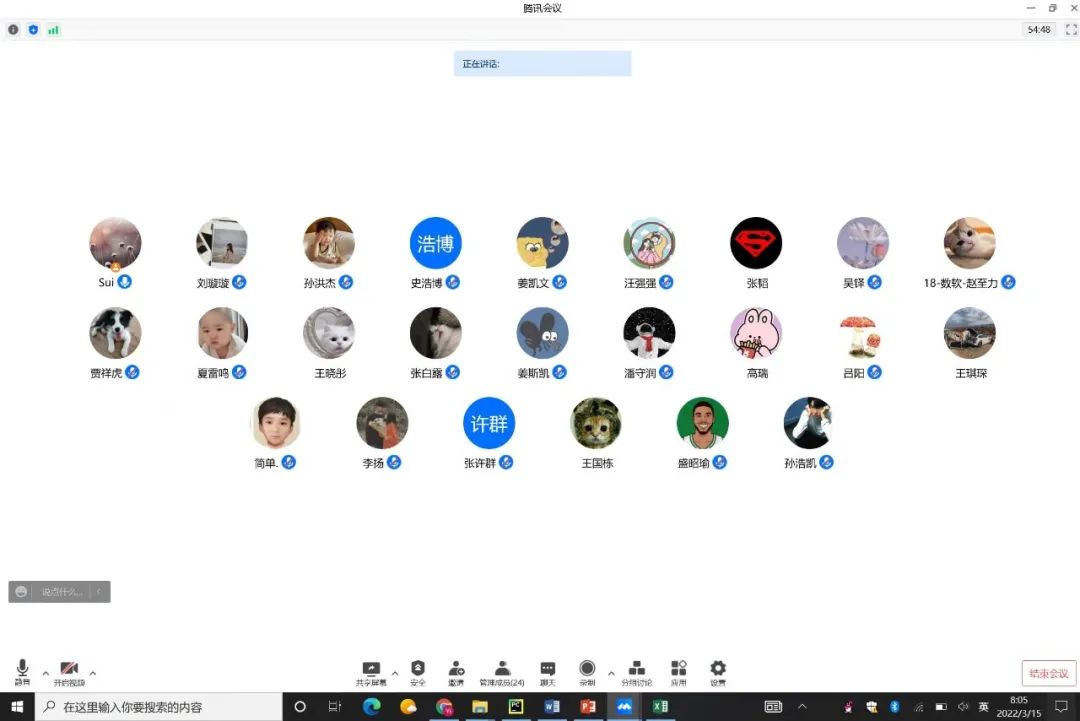Open the Chat (聊天) panel
This screenshot has width=1080, height=721.
coord(547,669)
